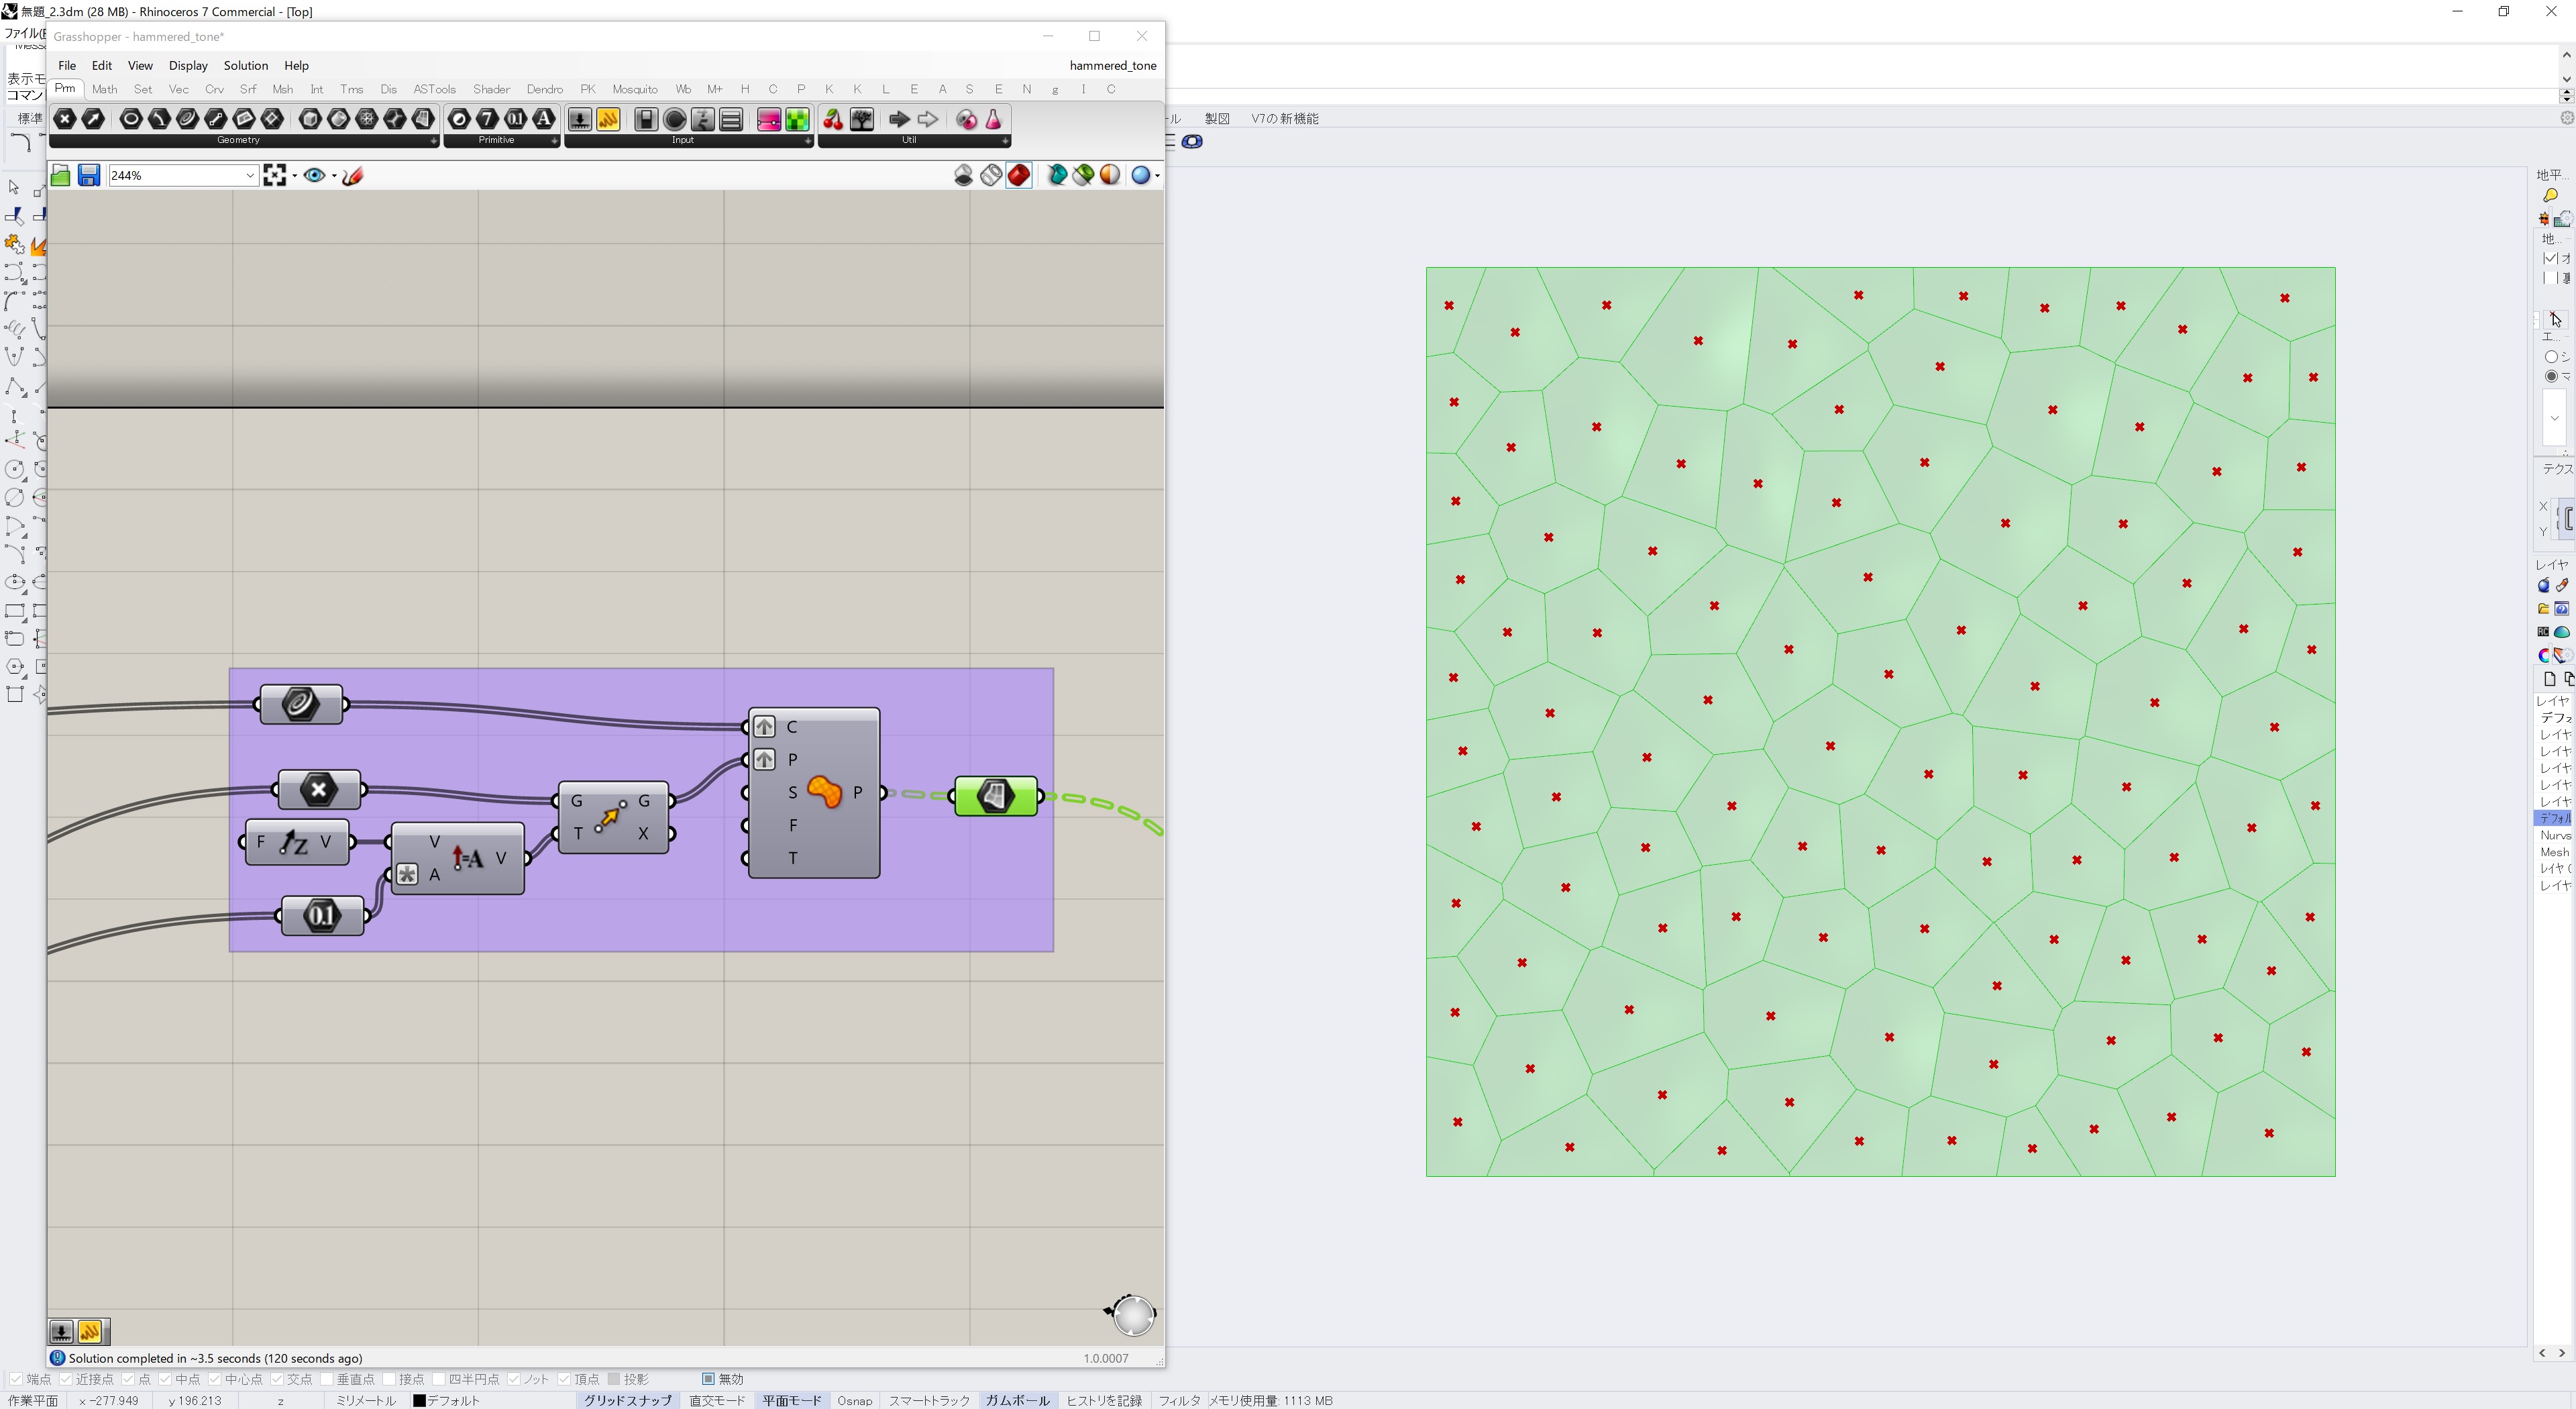
Task: Click the green Mesh parameter node
Action: pos(996,796)
